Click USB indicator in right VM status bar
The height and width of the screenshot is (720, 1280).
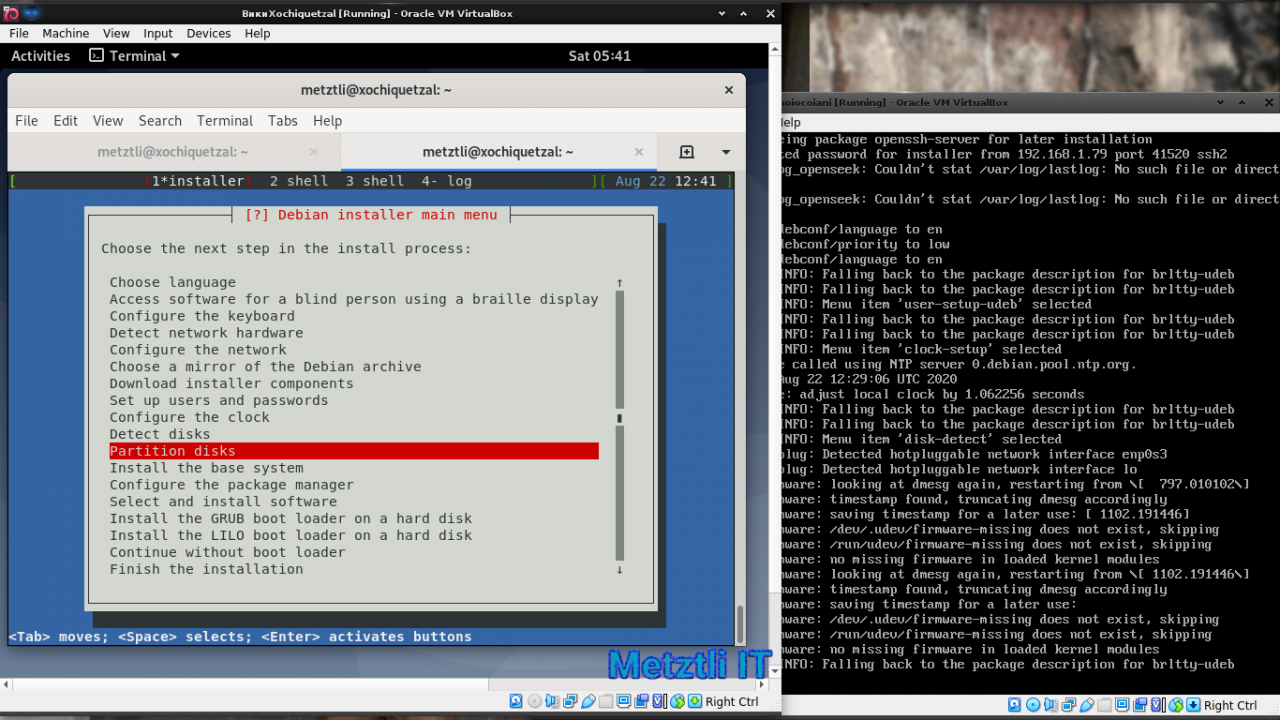(x=1087, y=705)
